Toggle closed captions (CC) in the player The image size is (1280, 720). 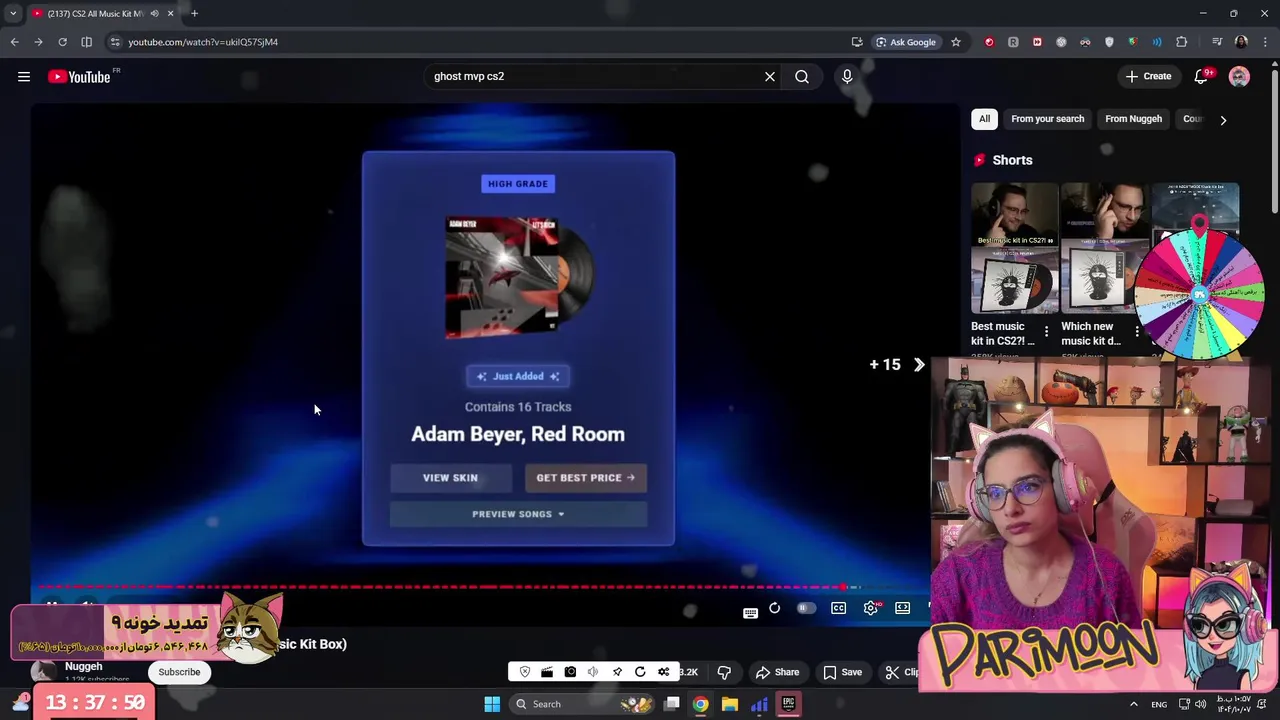tap(839, 608)
